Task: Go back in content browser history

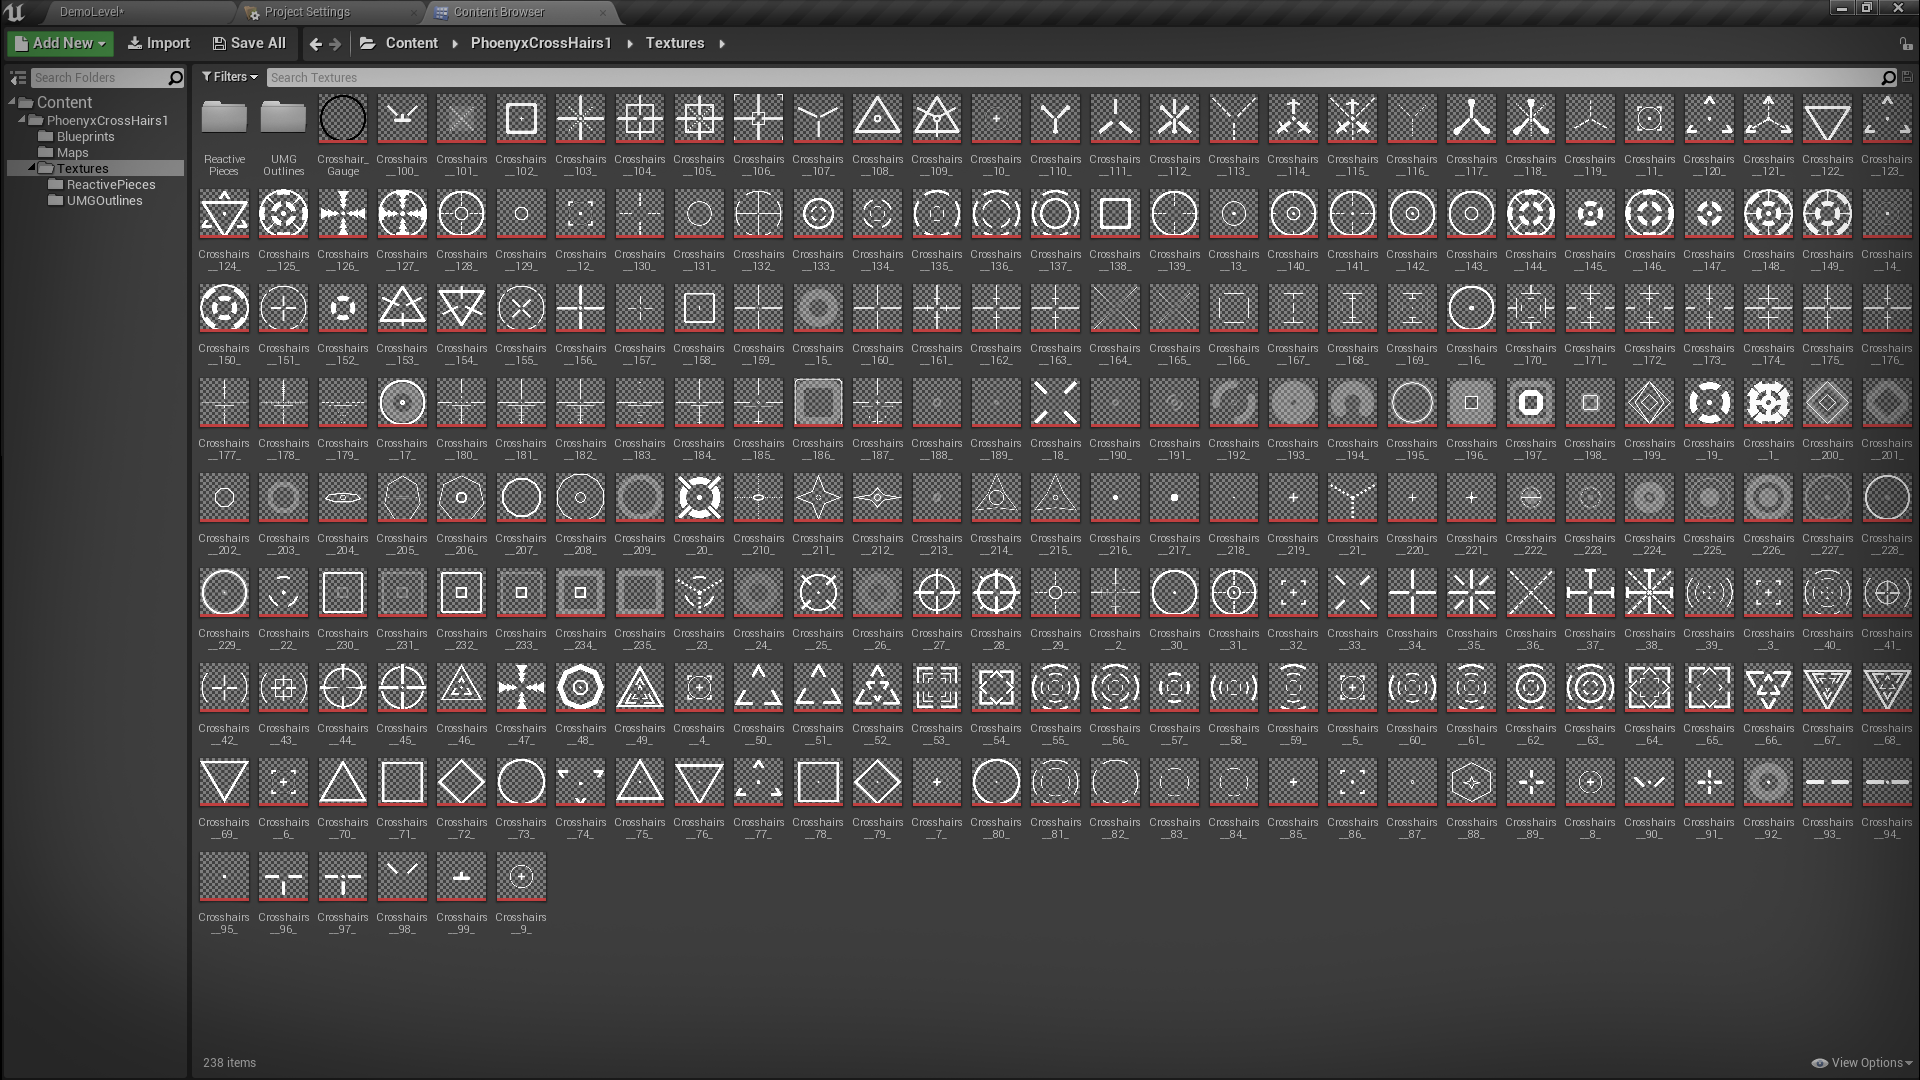Action: click(x=315, y=43)
